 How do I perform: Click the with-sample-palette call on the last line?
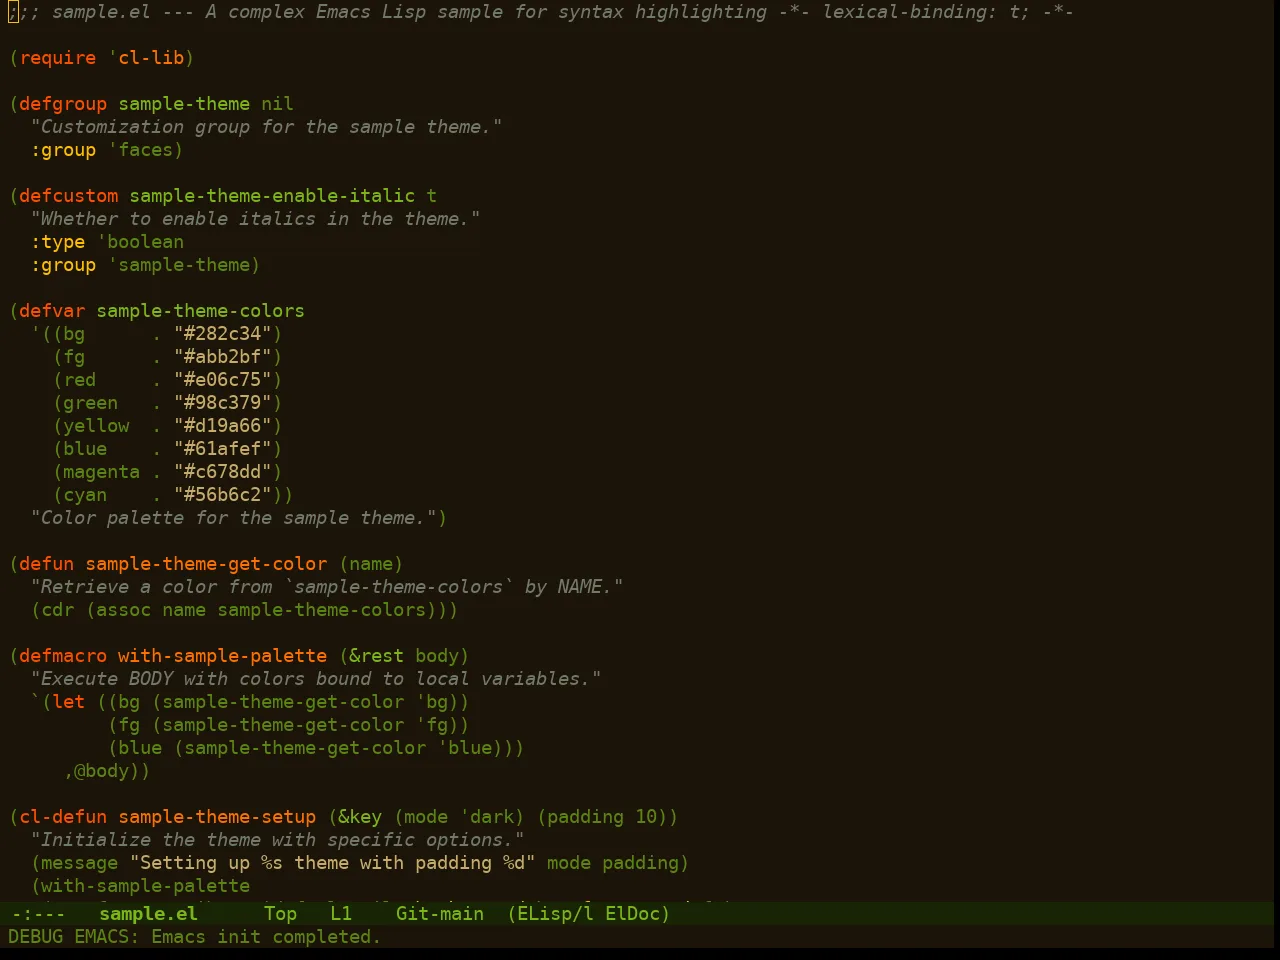(x=146, y=886)
